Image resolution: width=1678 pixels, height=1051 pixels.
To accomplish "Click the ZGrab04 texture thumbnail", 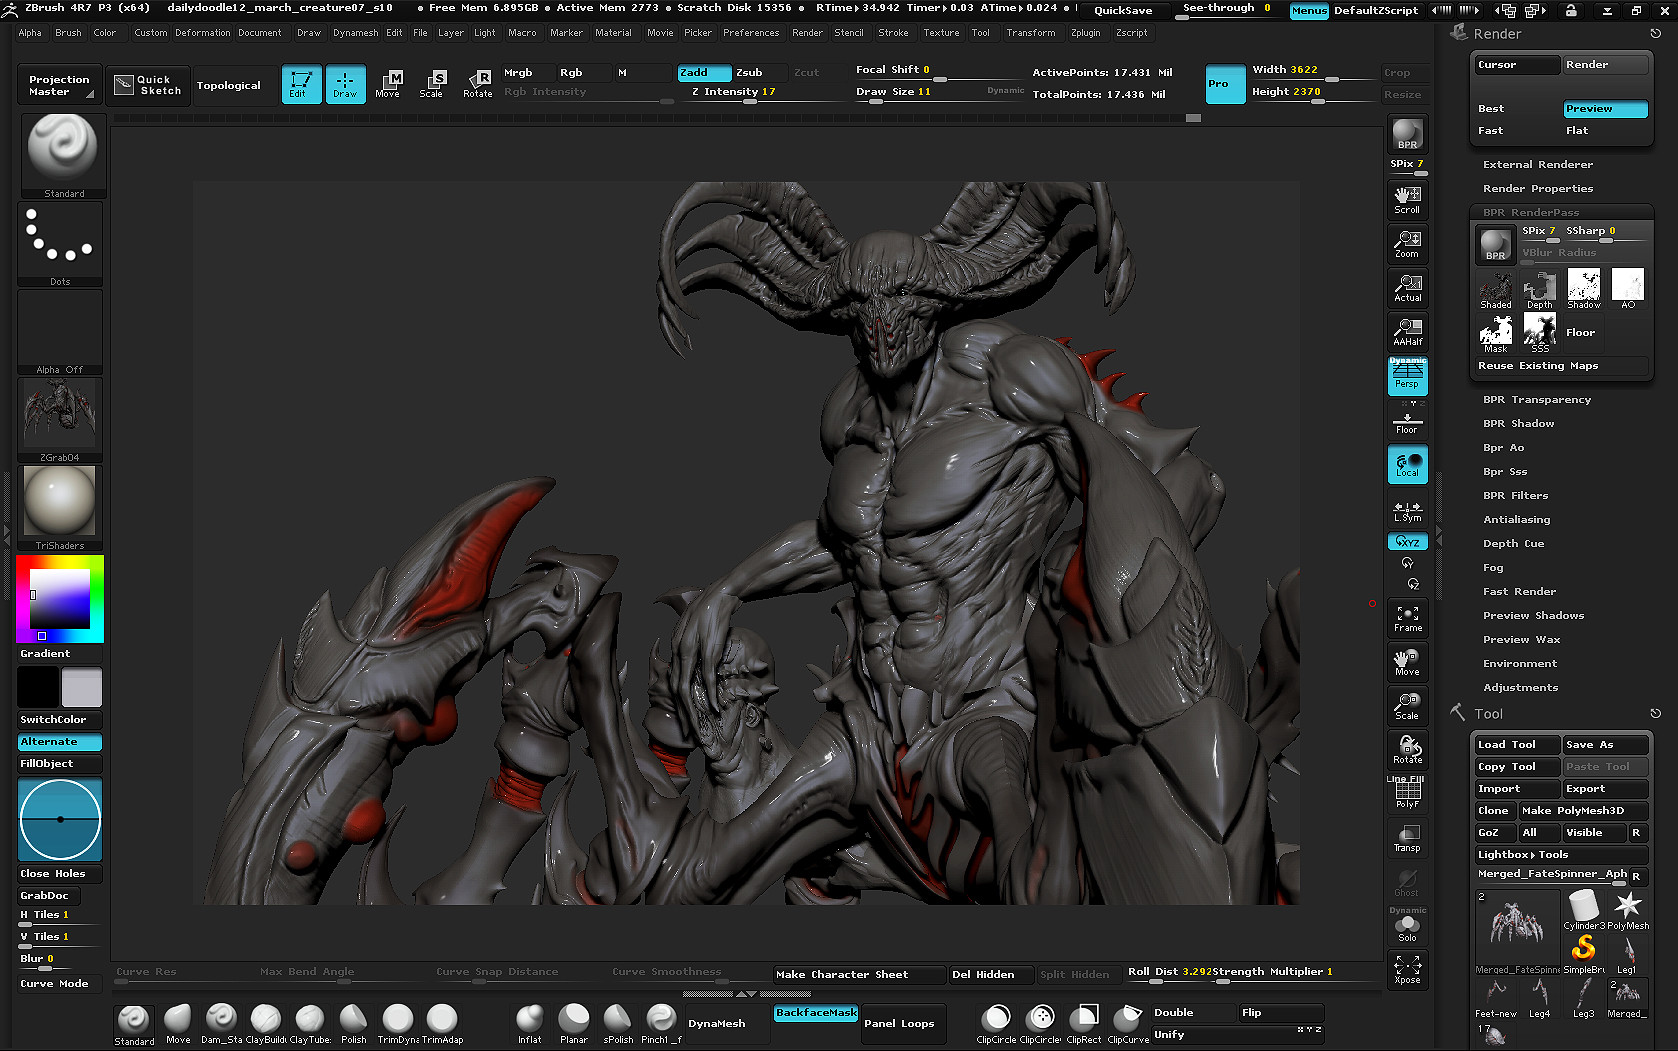I will (x=60, y=419).
